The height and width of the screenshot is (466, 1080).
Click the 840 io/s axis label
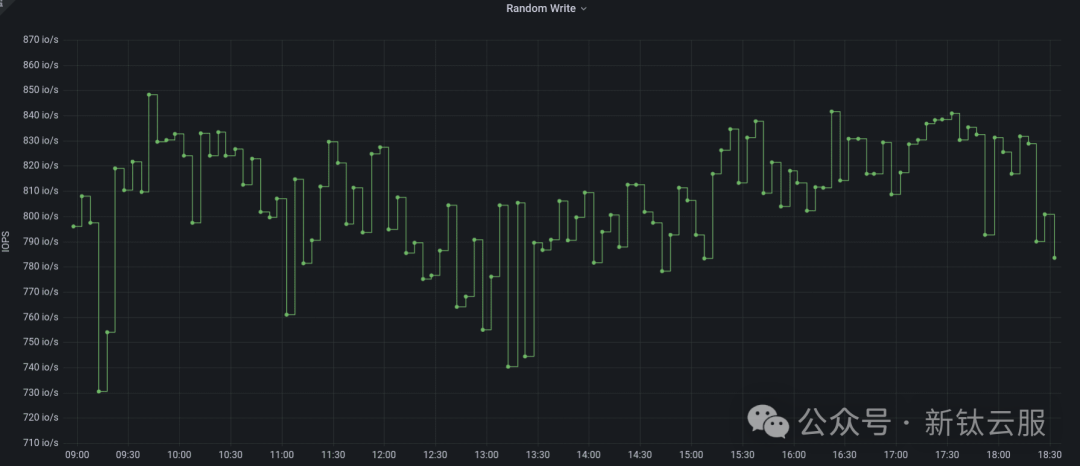(41, 116)
